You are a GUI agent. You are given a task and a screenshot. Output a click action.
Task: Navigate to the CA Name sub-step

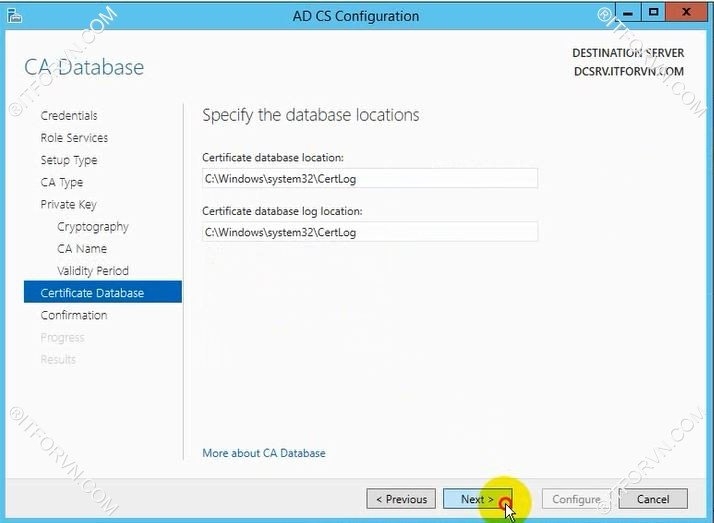click(x=82, y=249)
